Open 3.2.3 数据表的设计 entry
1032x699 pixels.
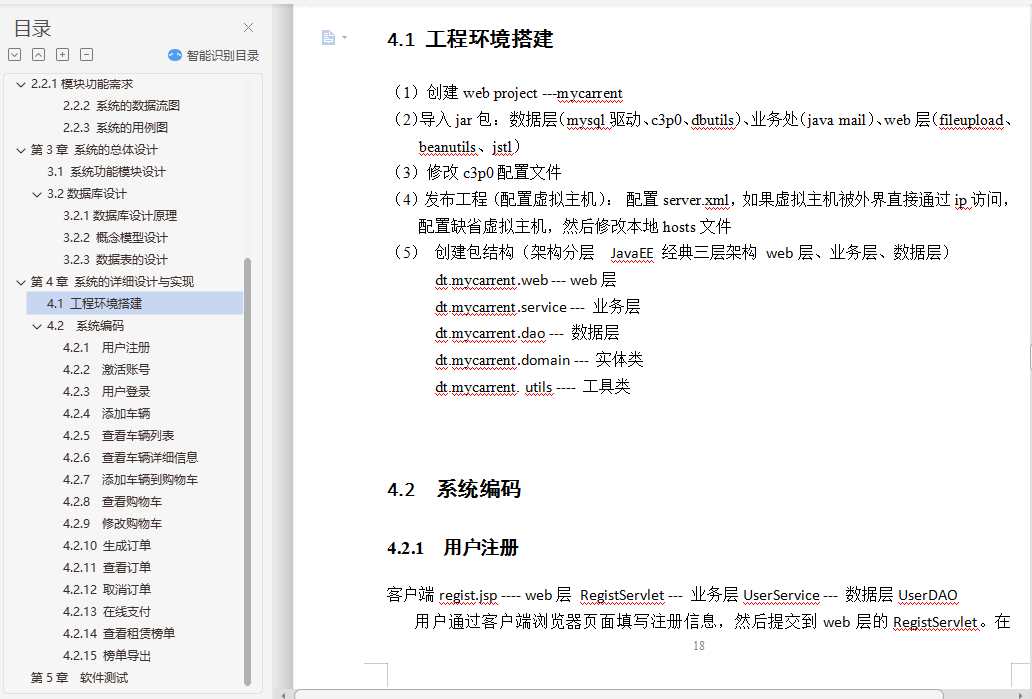click(x=115, y=260)
